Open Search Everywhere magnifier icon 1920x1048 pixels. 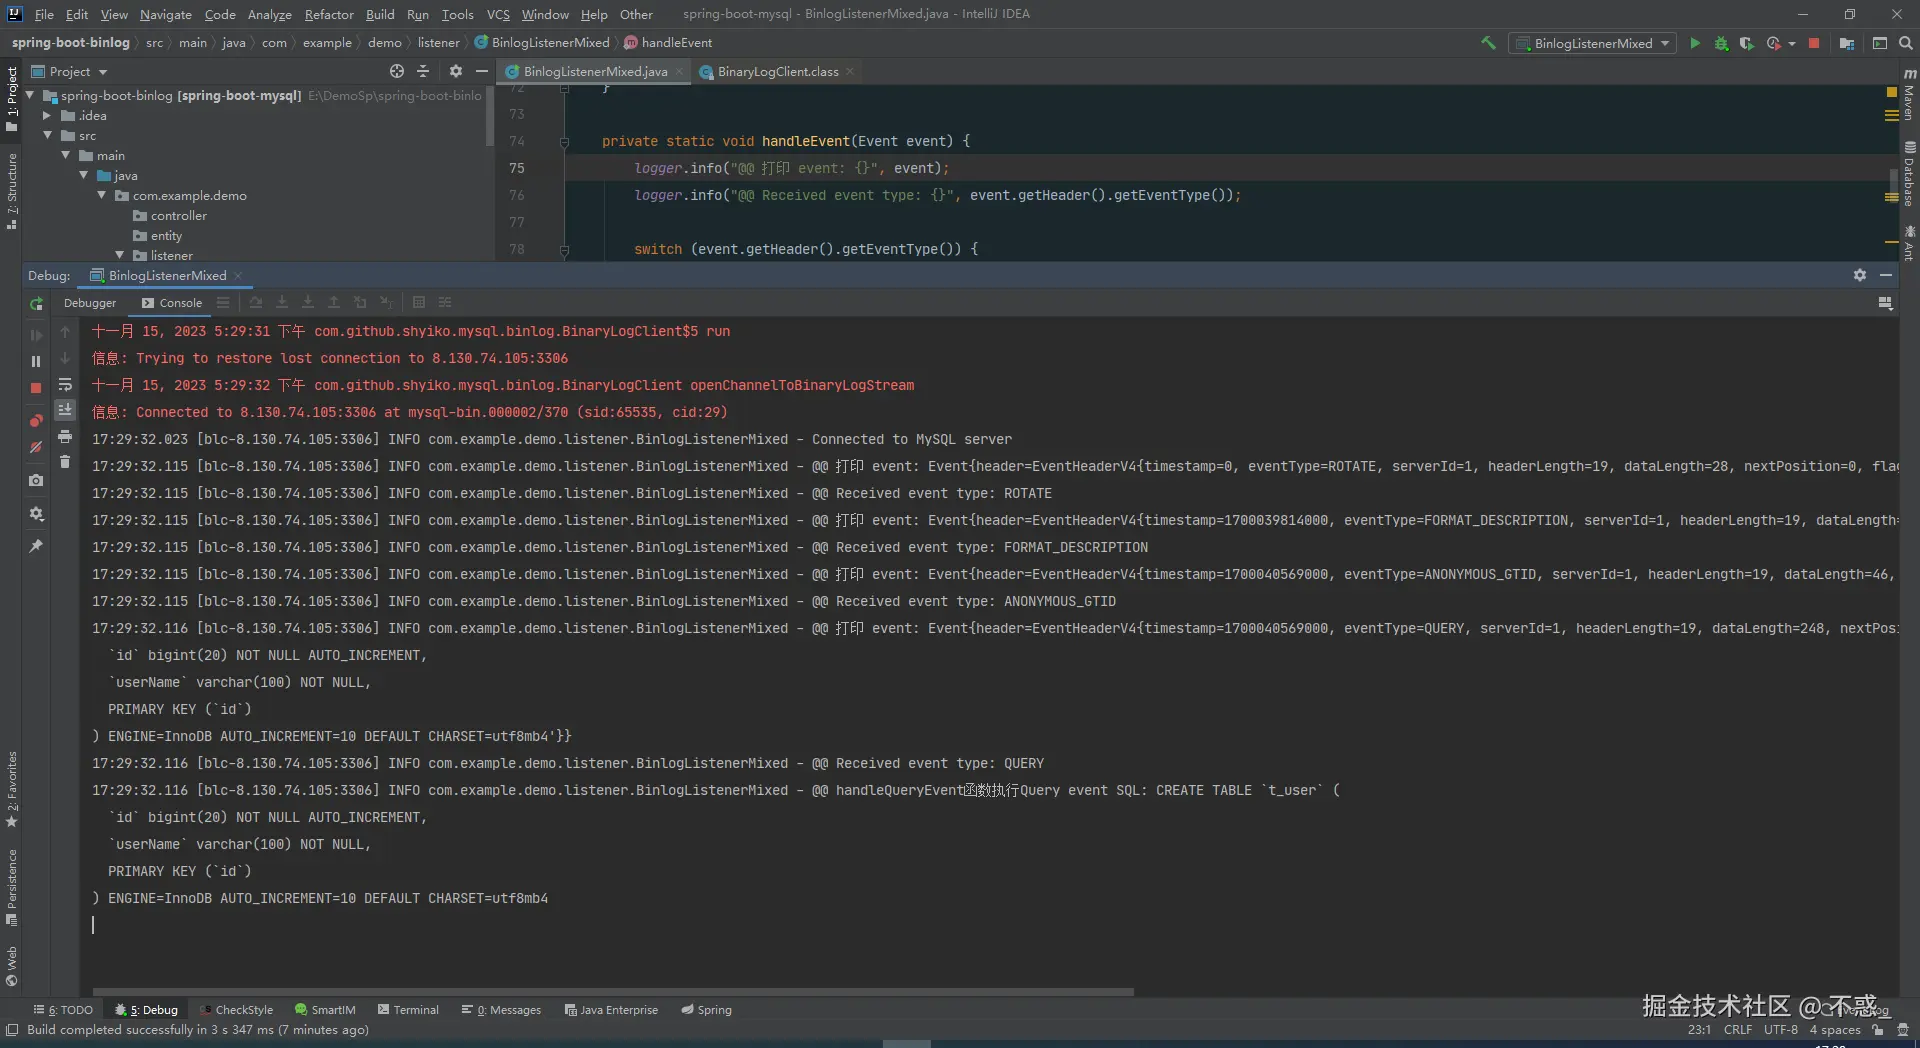[1905, 43]
